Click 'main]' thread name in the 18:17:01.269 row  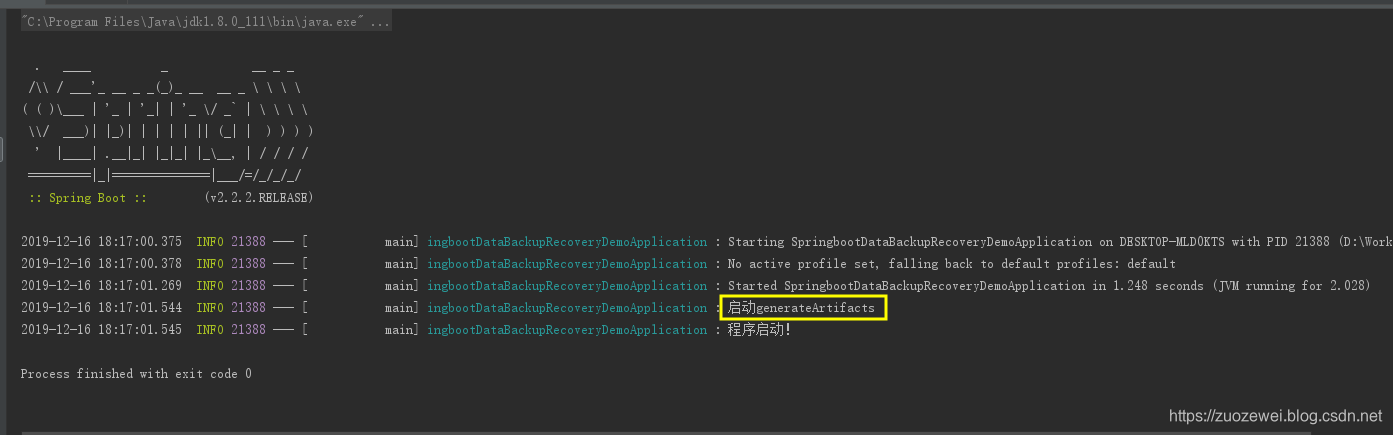click(402, 286)
